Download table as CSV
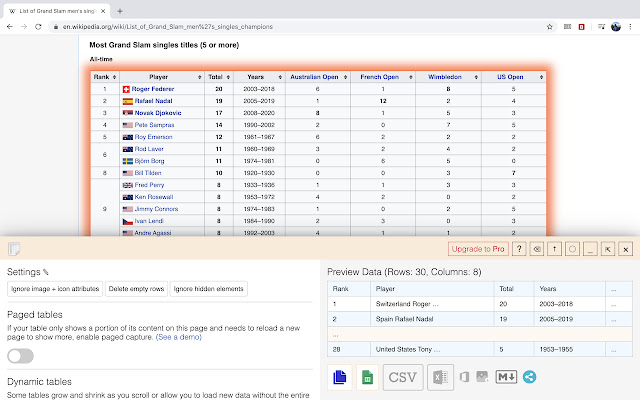Image resolution: width=640 pixels, height=400 pixels. point(402,377)
